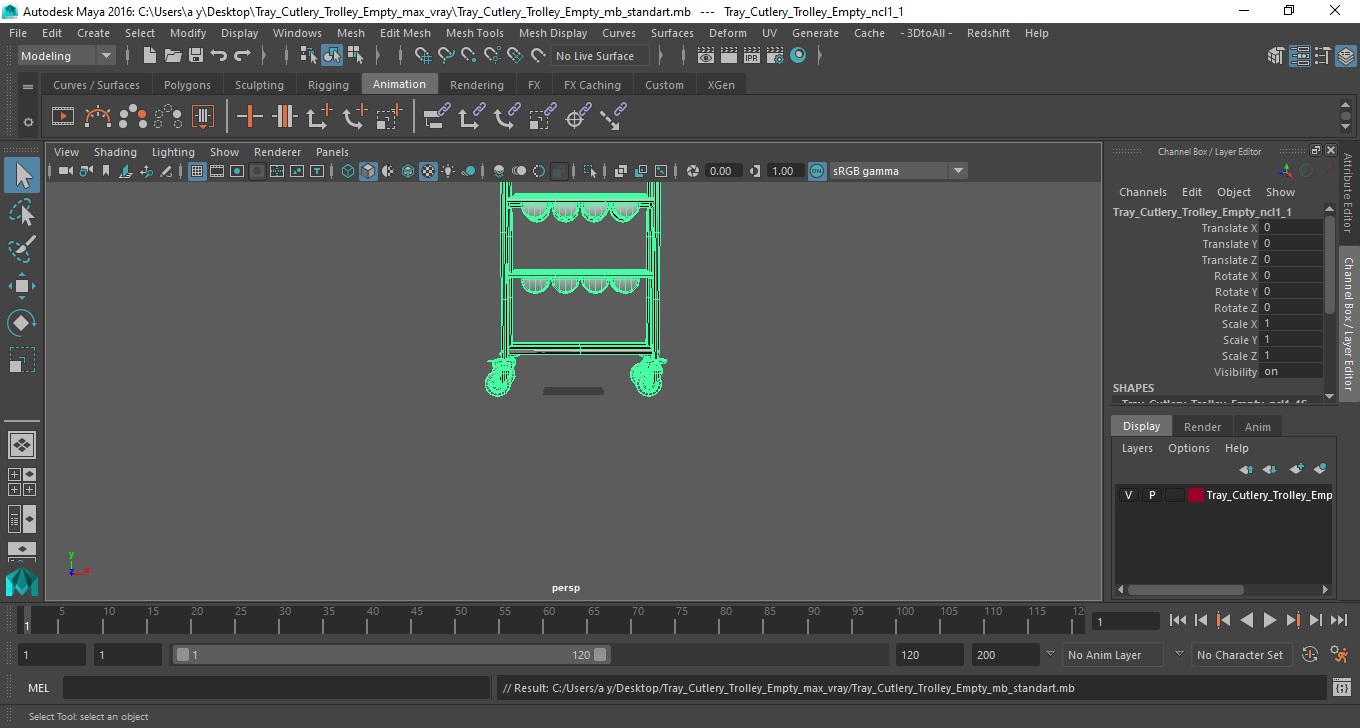Toggle textured display in viewport
Viewport: 1360px width, 728px height.
point(428,171)
